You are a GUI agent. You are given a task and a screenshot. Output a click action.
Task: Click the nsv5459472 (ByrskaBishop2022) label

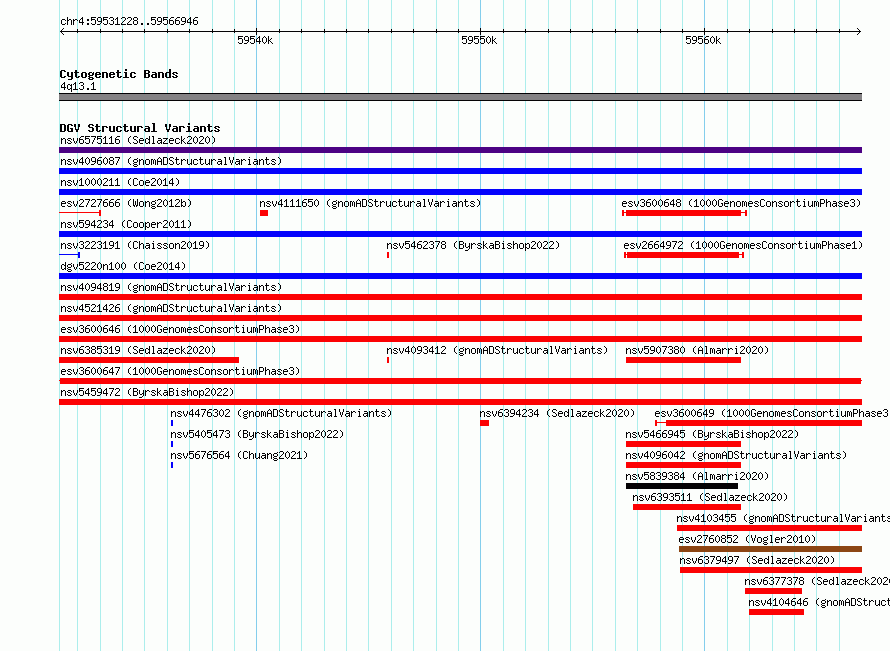point(147,392)
